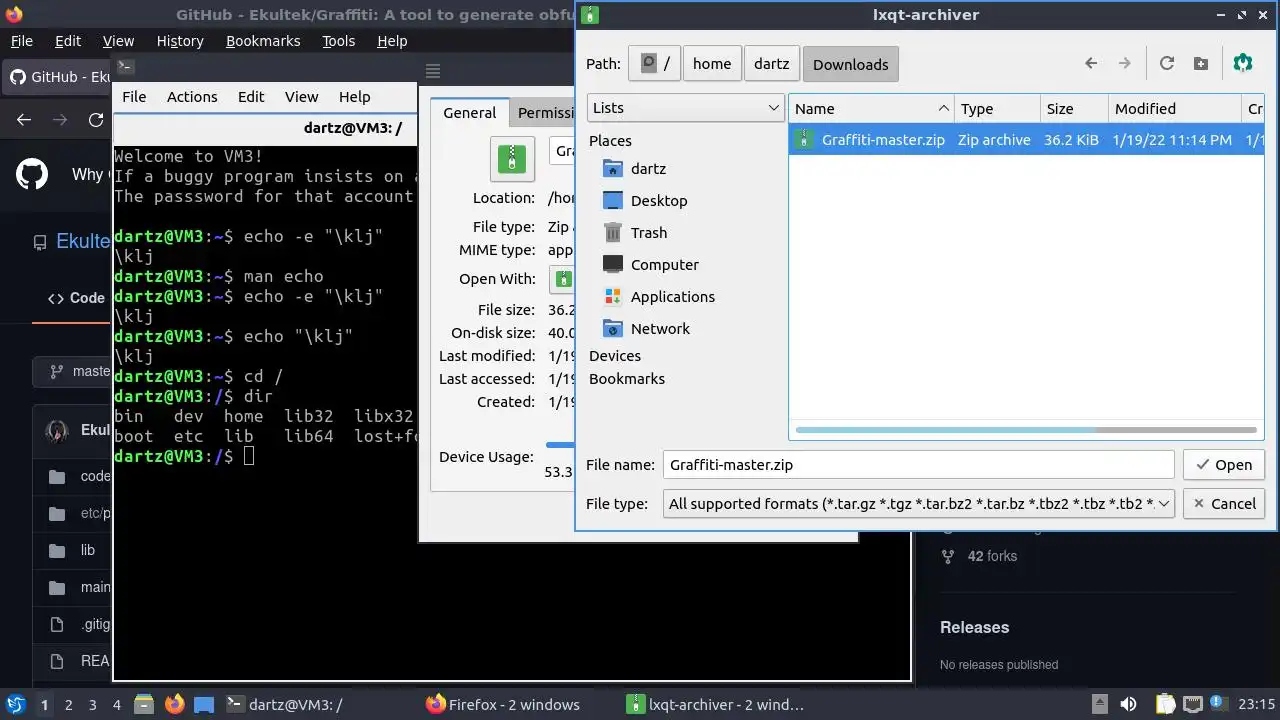Screen dimensions: 1280x720
Task: Open the '42 forks' link
Action: click(981, 556)
